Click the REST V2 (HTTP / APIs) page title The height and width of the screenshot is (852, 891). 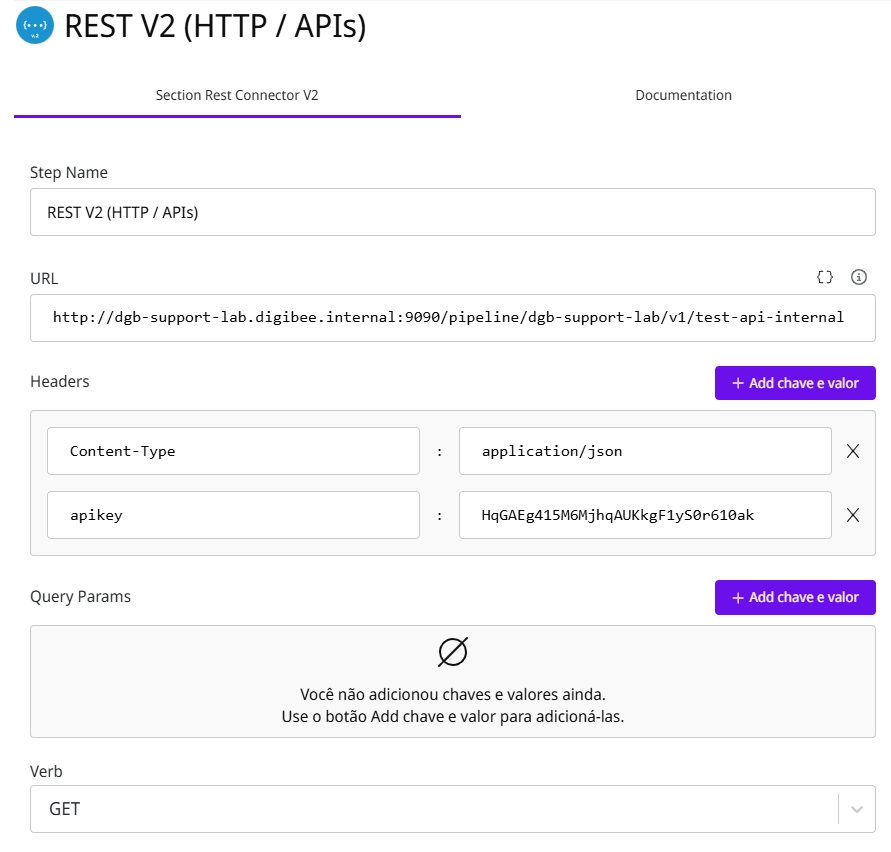click(215, 27)
